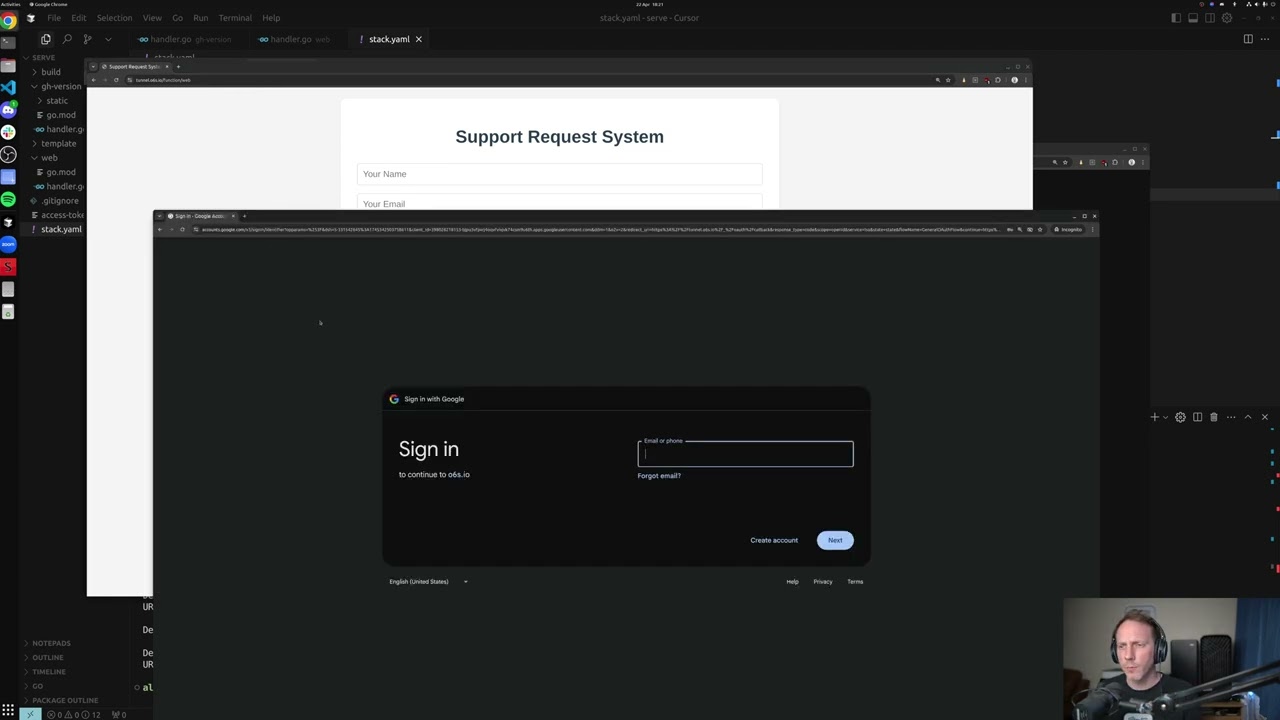Split the terminal panel
This screenshot has width=1280, height=720.
point(1197,417)
